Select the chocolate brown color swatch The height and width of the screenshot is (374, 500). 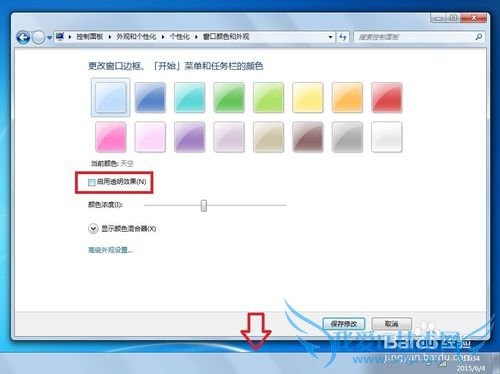(308, 137)
